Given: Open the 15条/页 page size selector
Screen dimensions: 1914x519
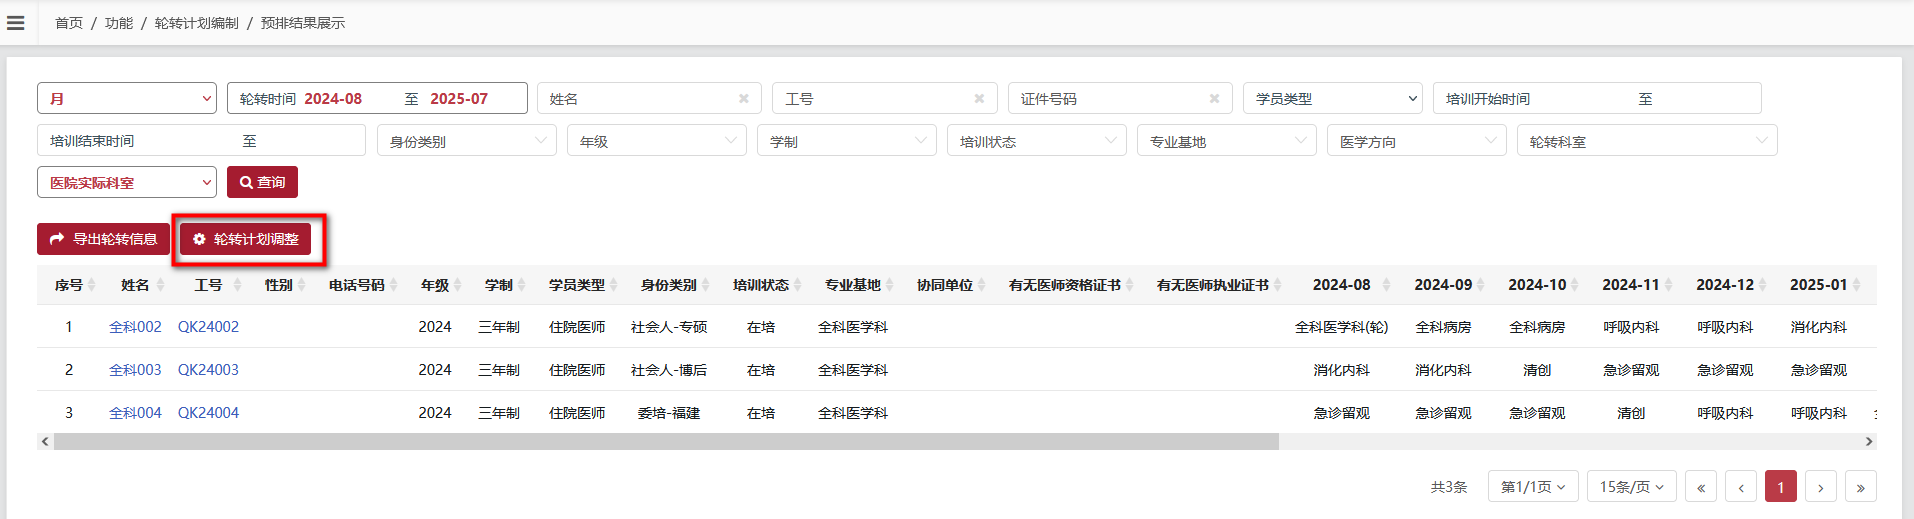Looking at the screenshot, I should tap(1631, 486).
